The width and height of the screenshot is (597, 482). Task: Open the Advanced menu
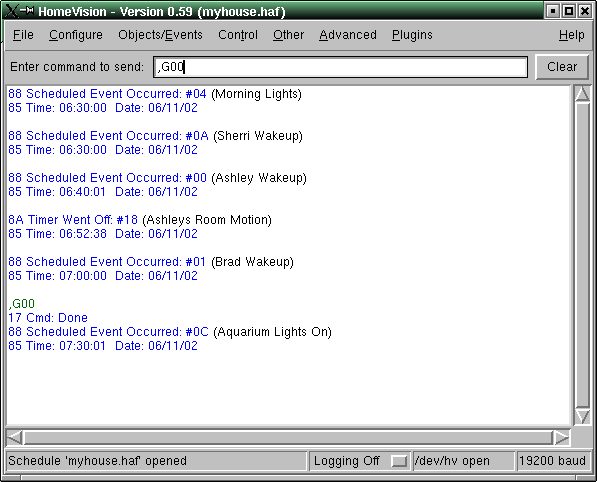(348, 35)
